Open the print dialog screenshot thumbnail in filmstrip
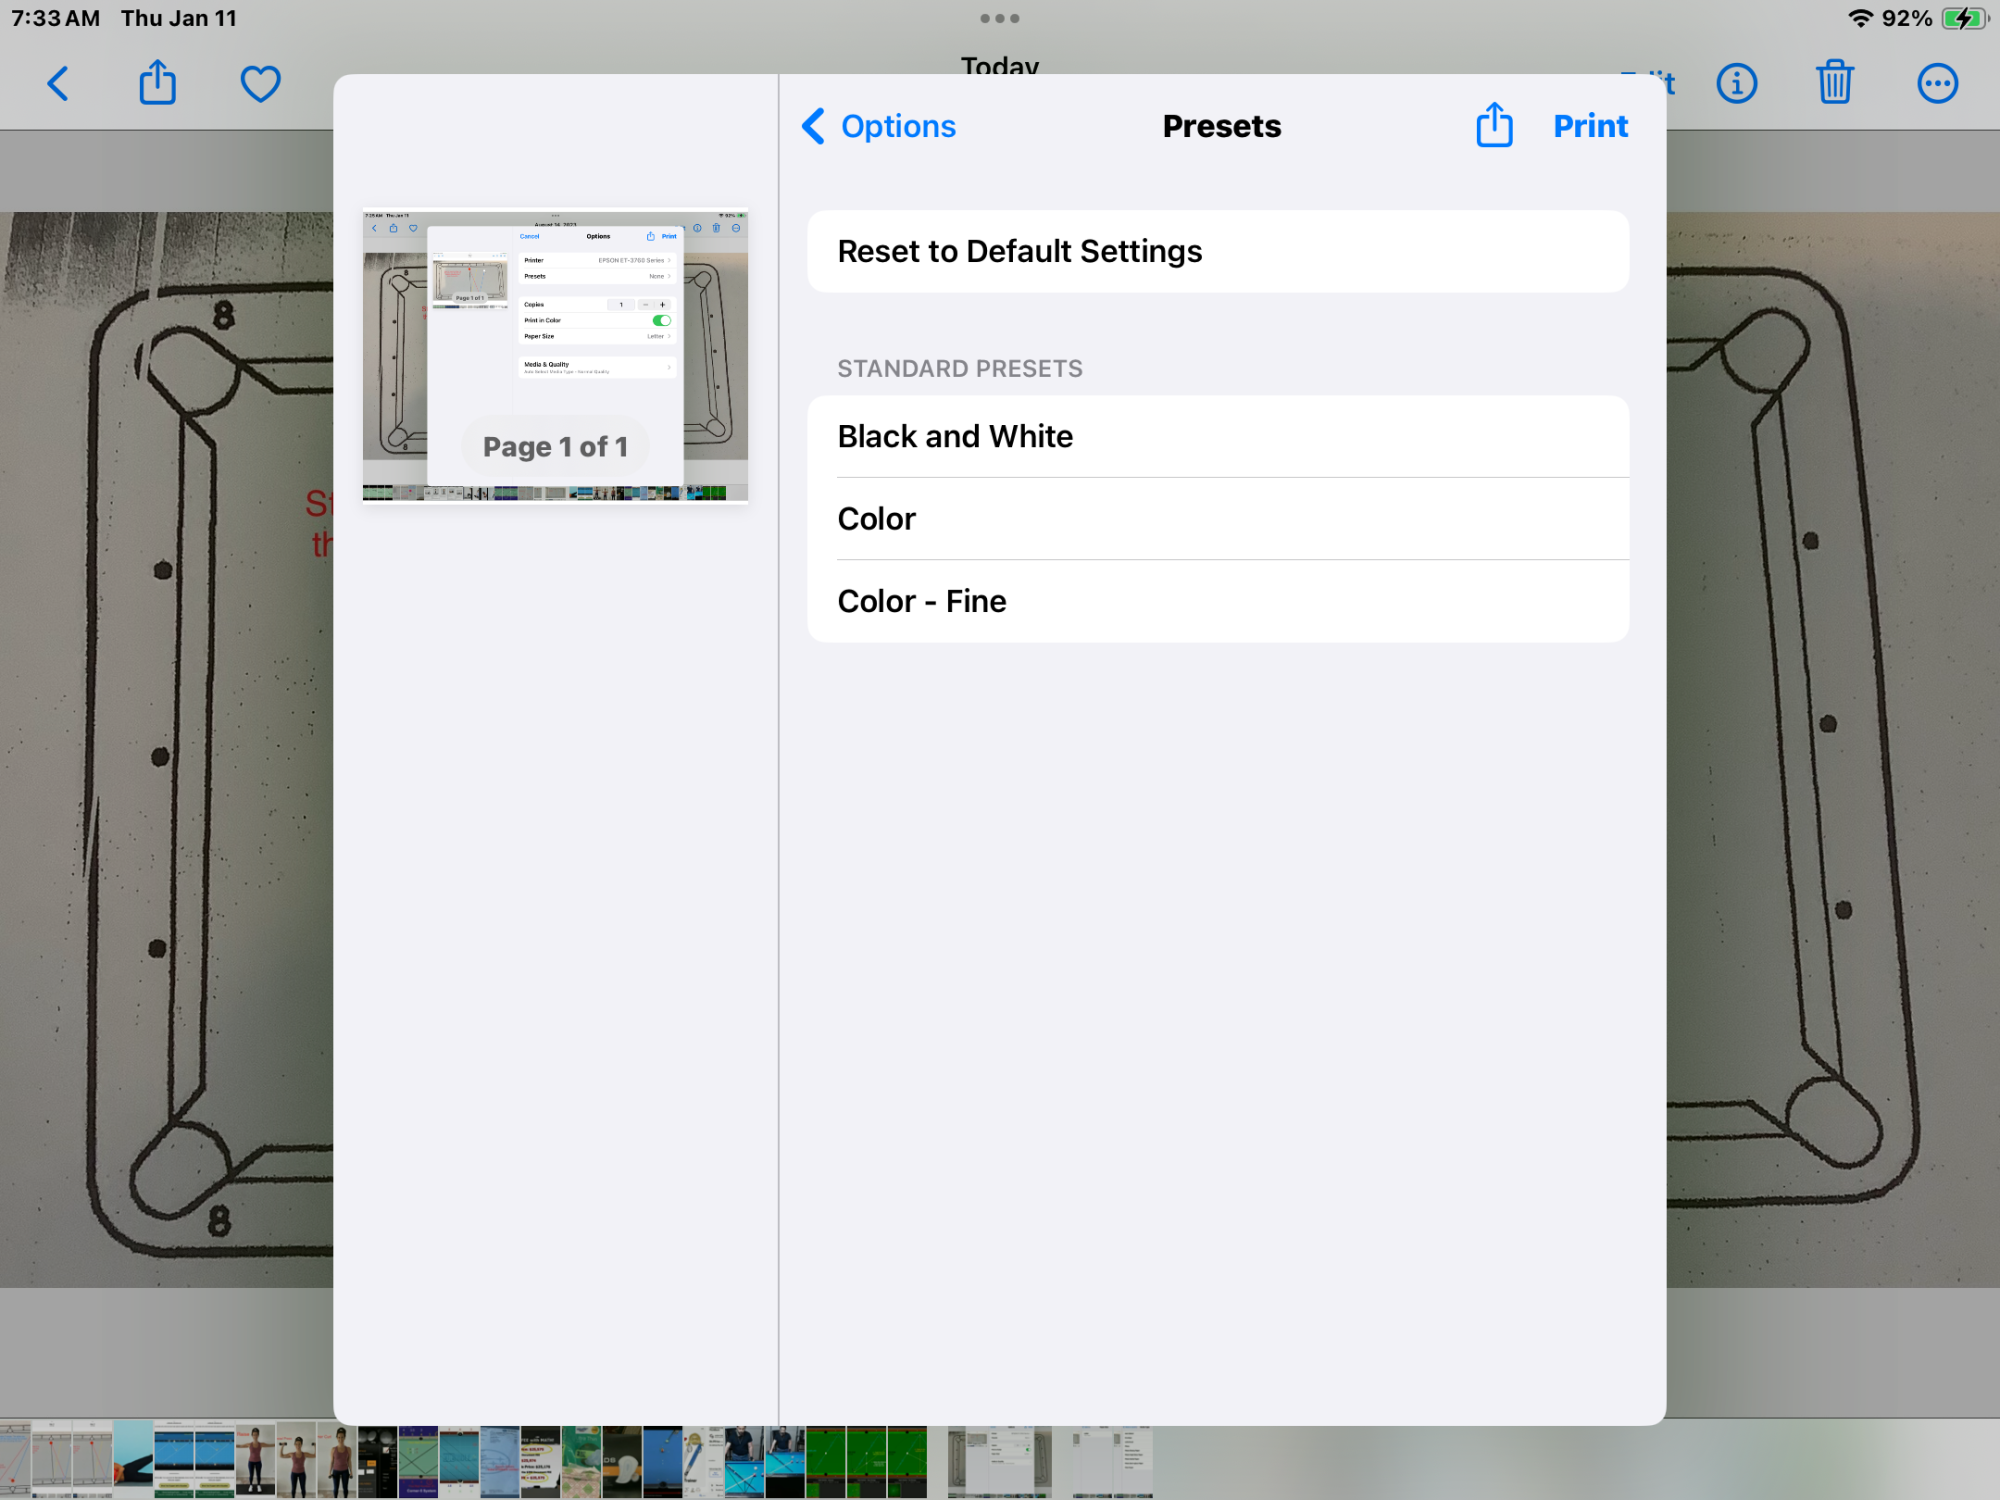 pyautogui.click(x=999, y=1461)
